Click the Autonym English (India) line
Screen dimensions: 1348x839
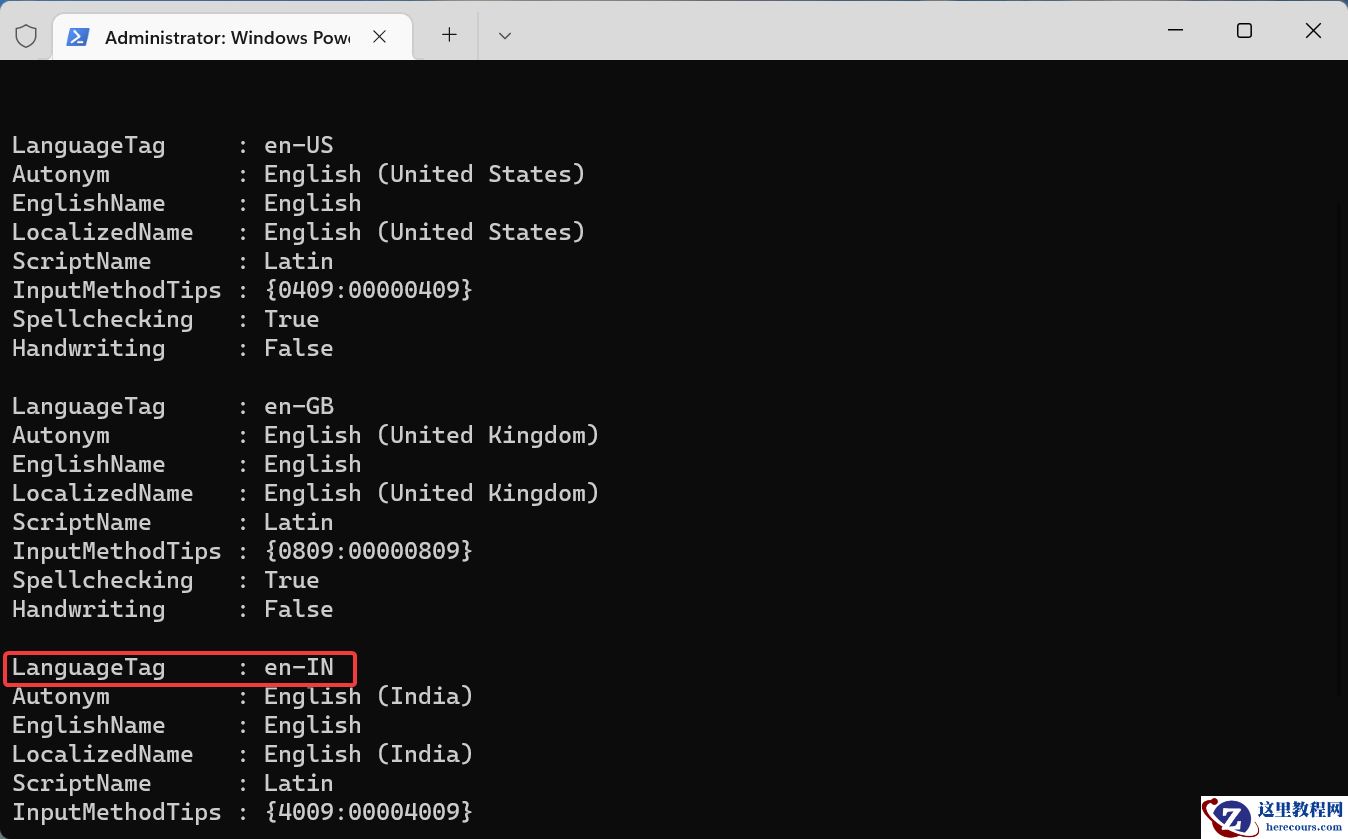243,696
